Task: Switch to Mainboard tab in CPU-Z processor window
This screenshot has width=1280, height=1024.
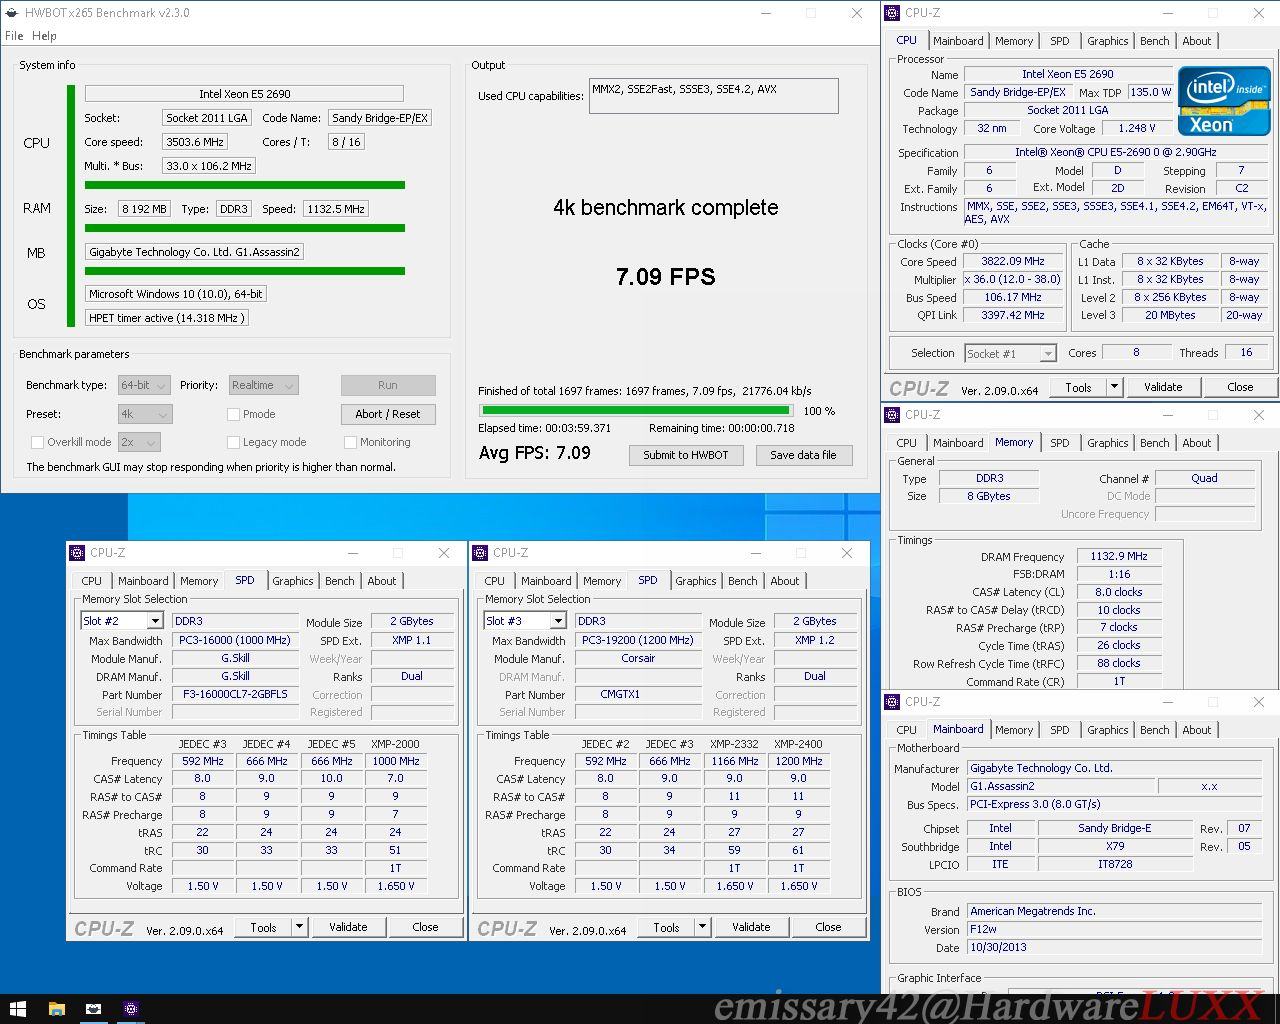Action: pyautogui.click(x=958, y=41)
